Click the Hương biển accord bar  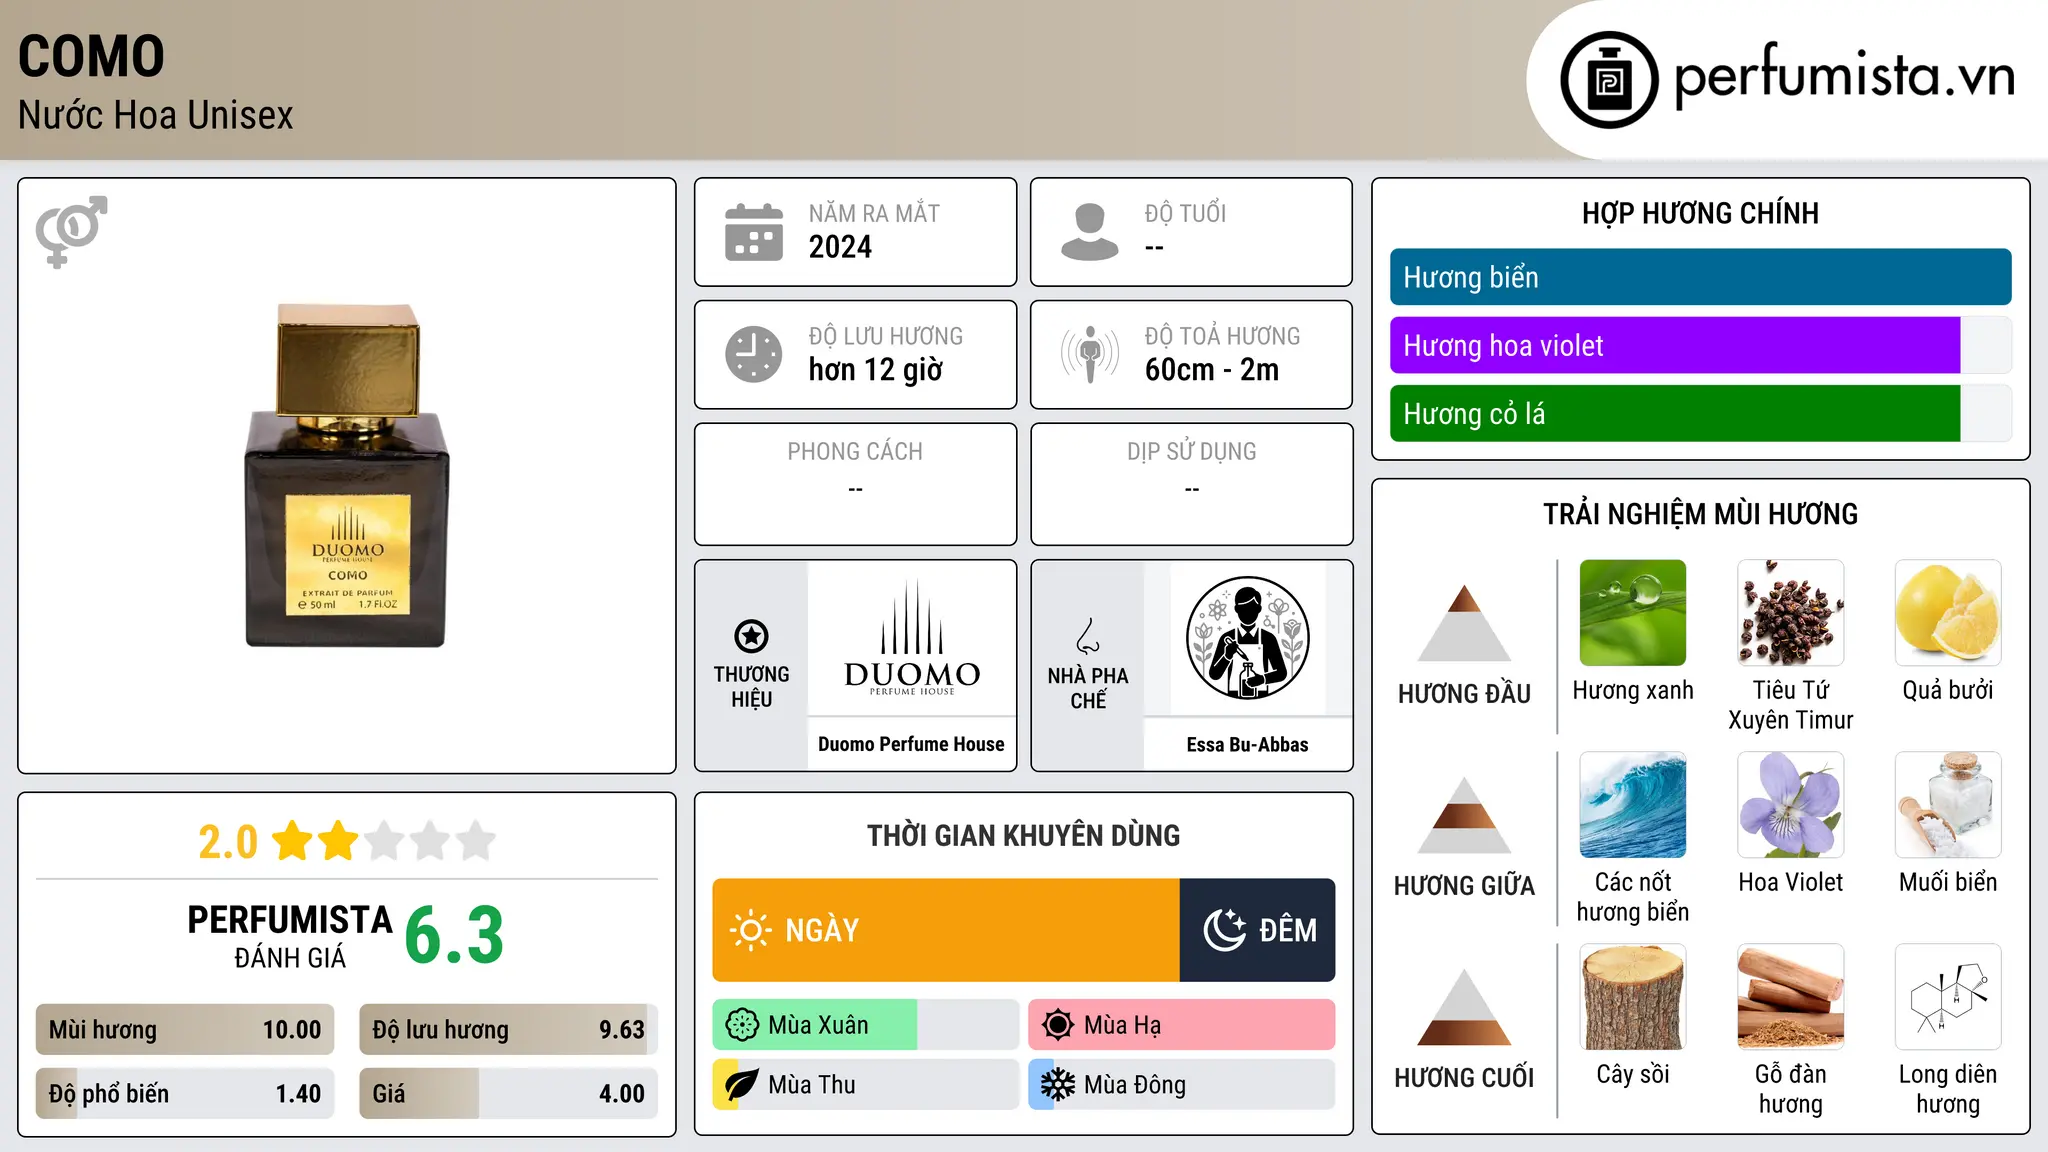1700,277
